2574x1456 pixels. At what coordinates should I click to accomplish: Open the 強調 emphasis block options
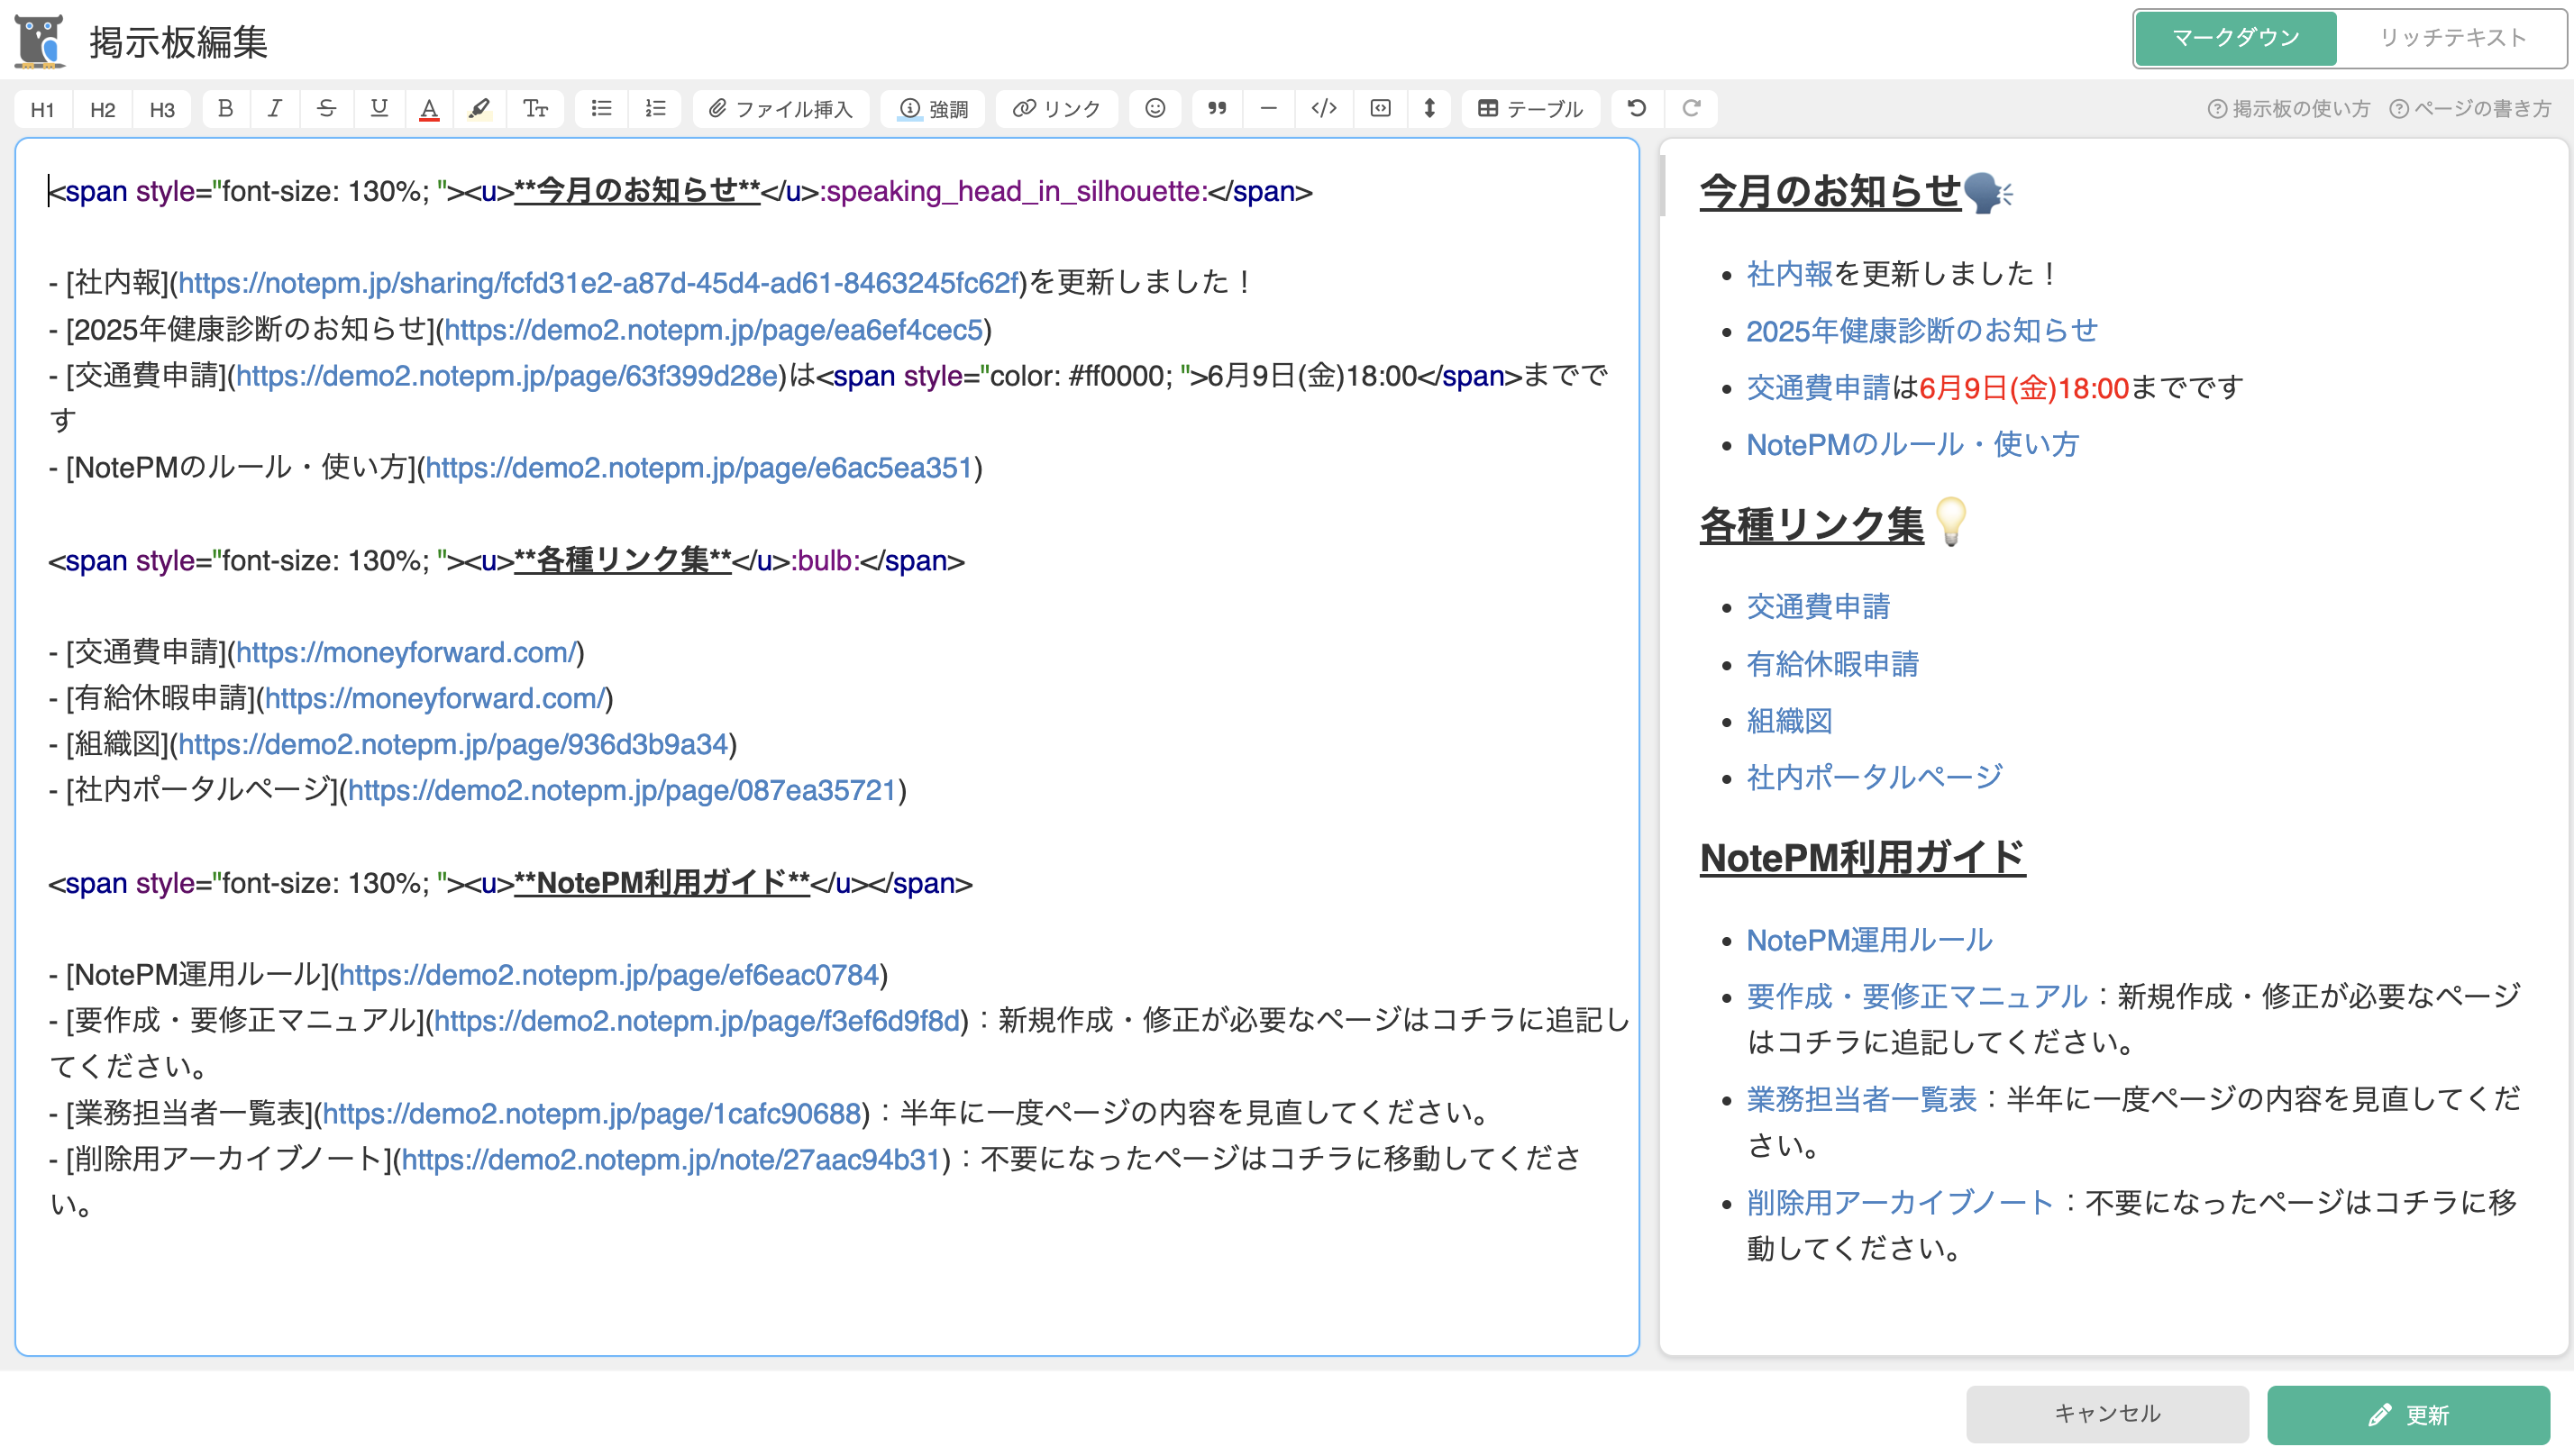point(932,109)
